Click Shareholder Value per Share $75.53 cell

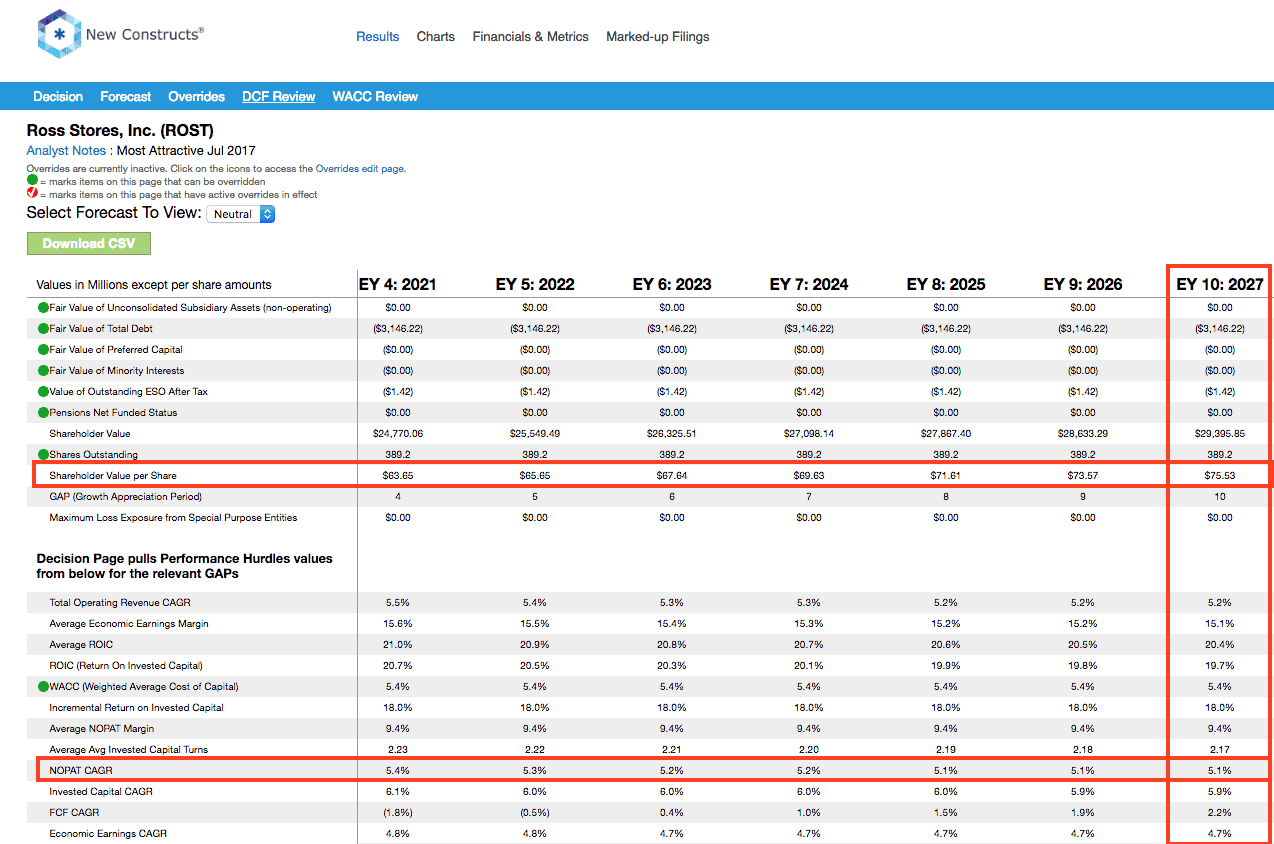(1220, 475)
